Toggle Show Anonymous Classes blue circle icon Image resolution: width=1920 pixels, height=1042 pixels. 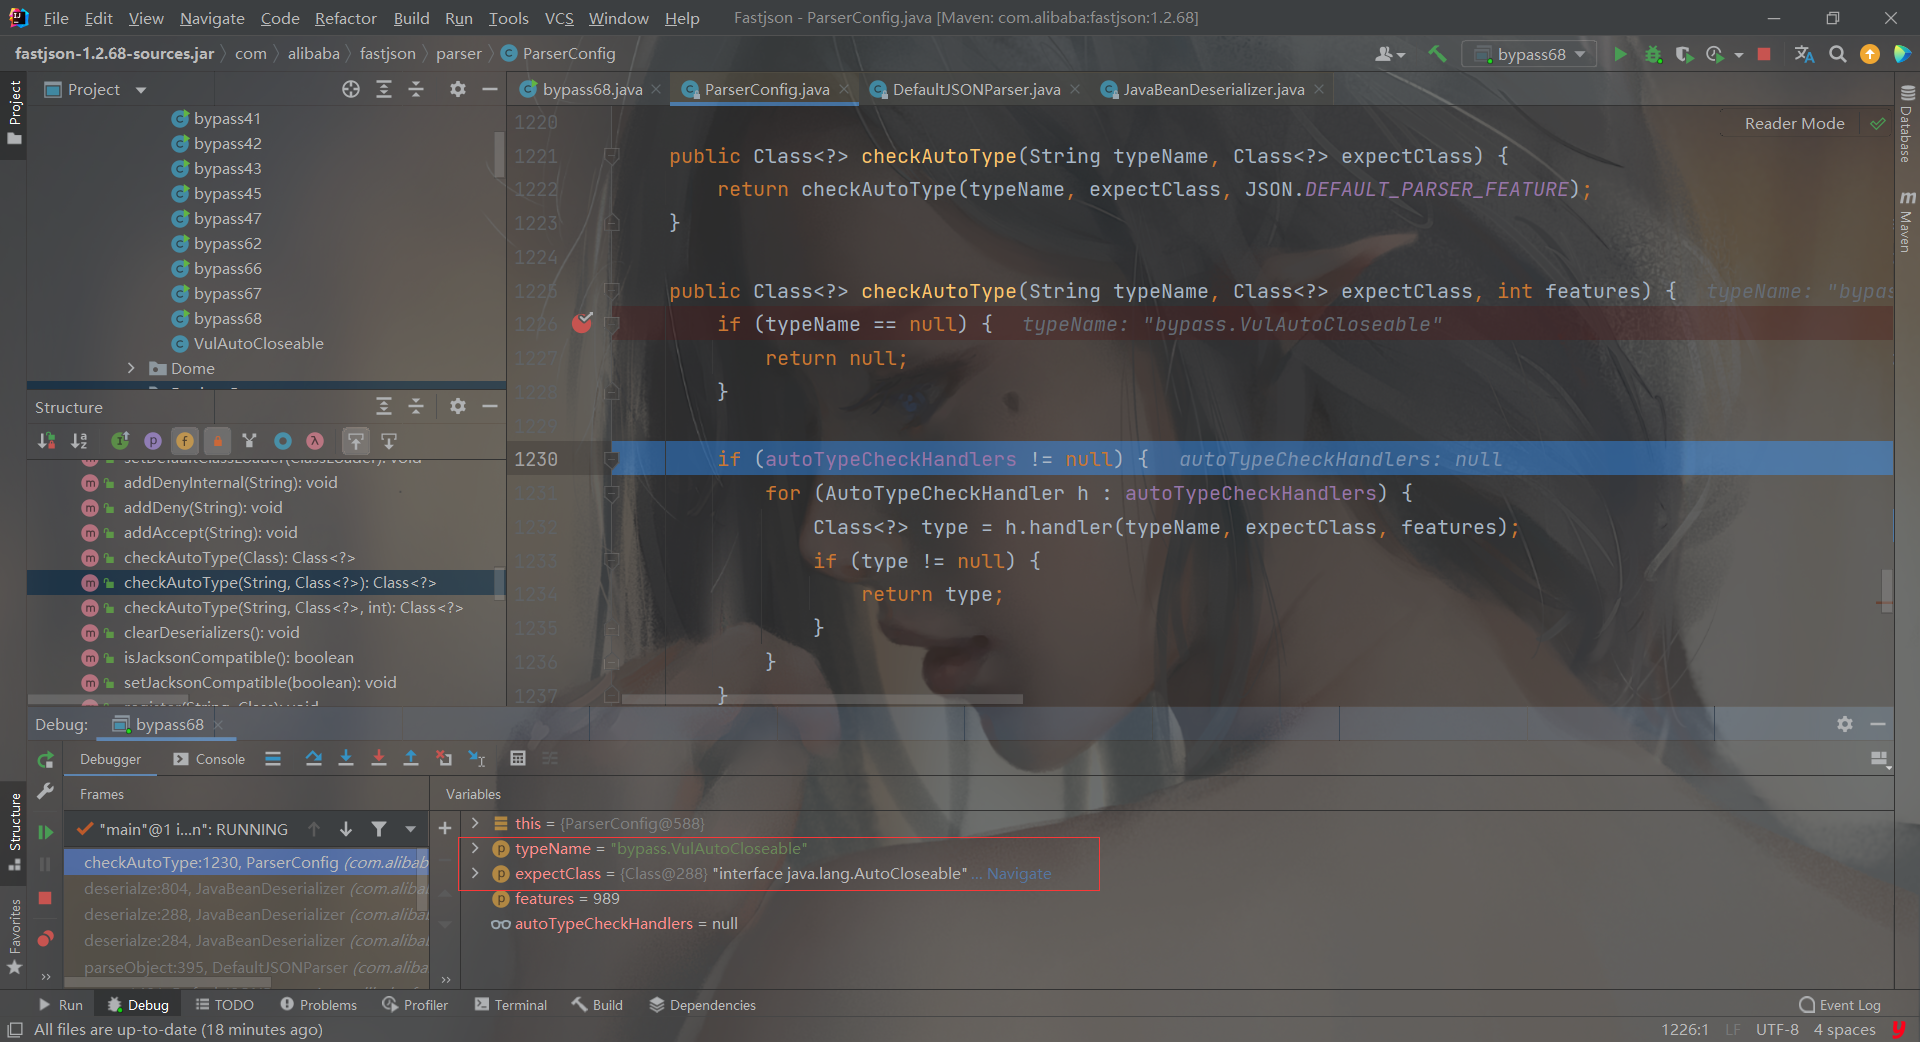283,441
